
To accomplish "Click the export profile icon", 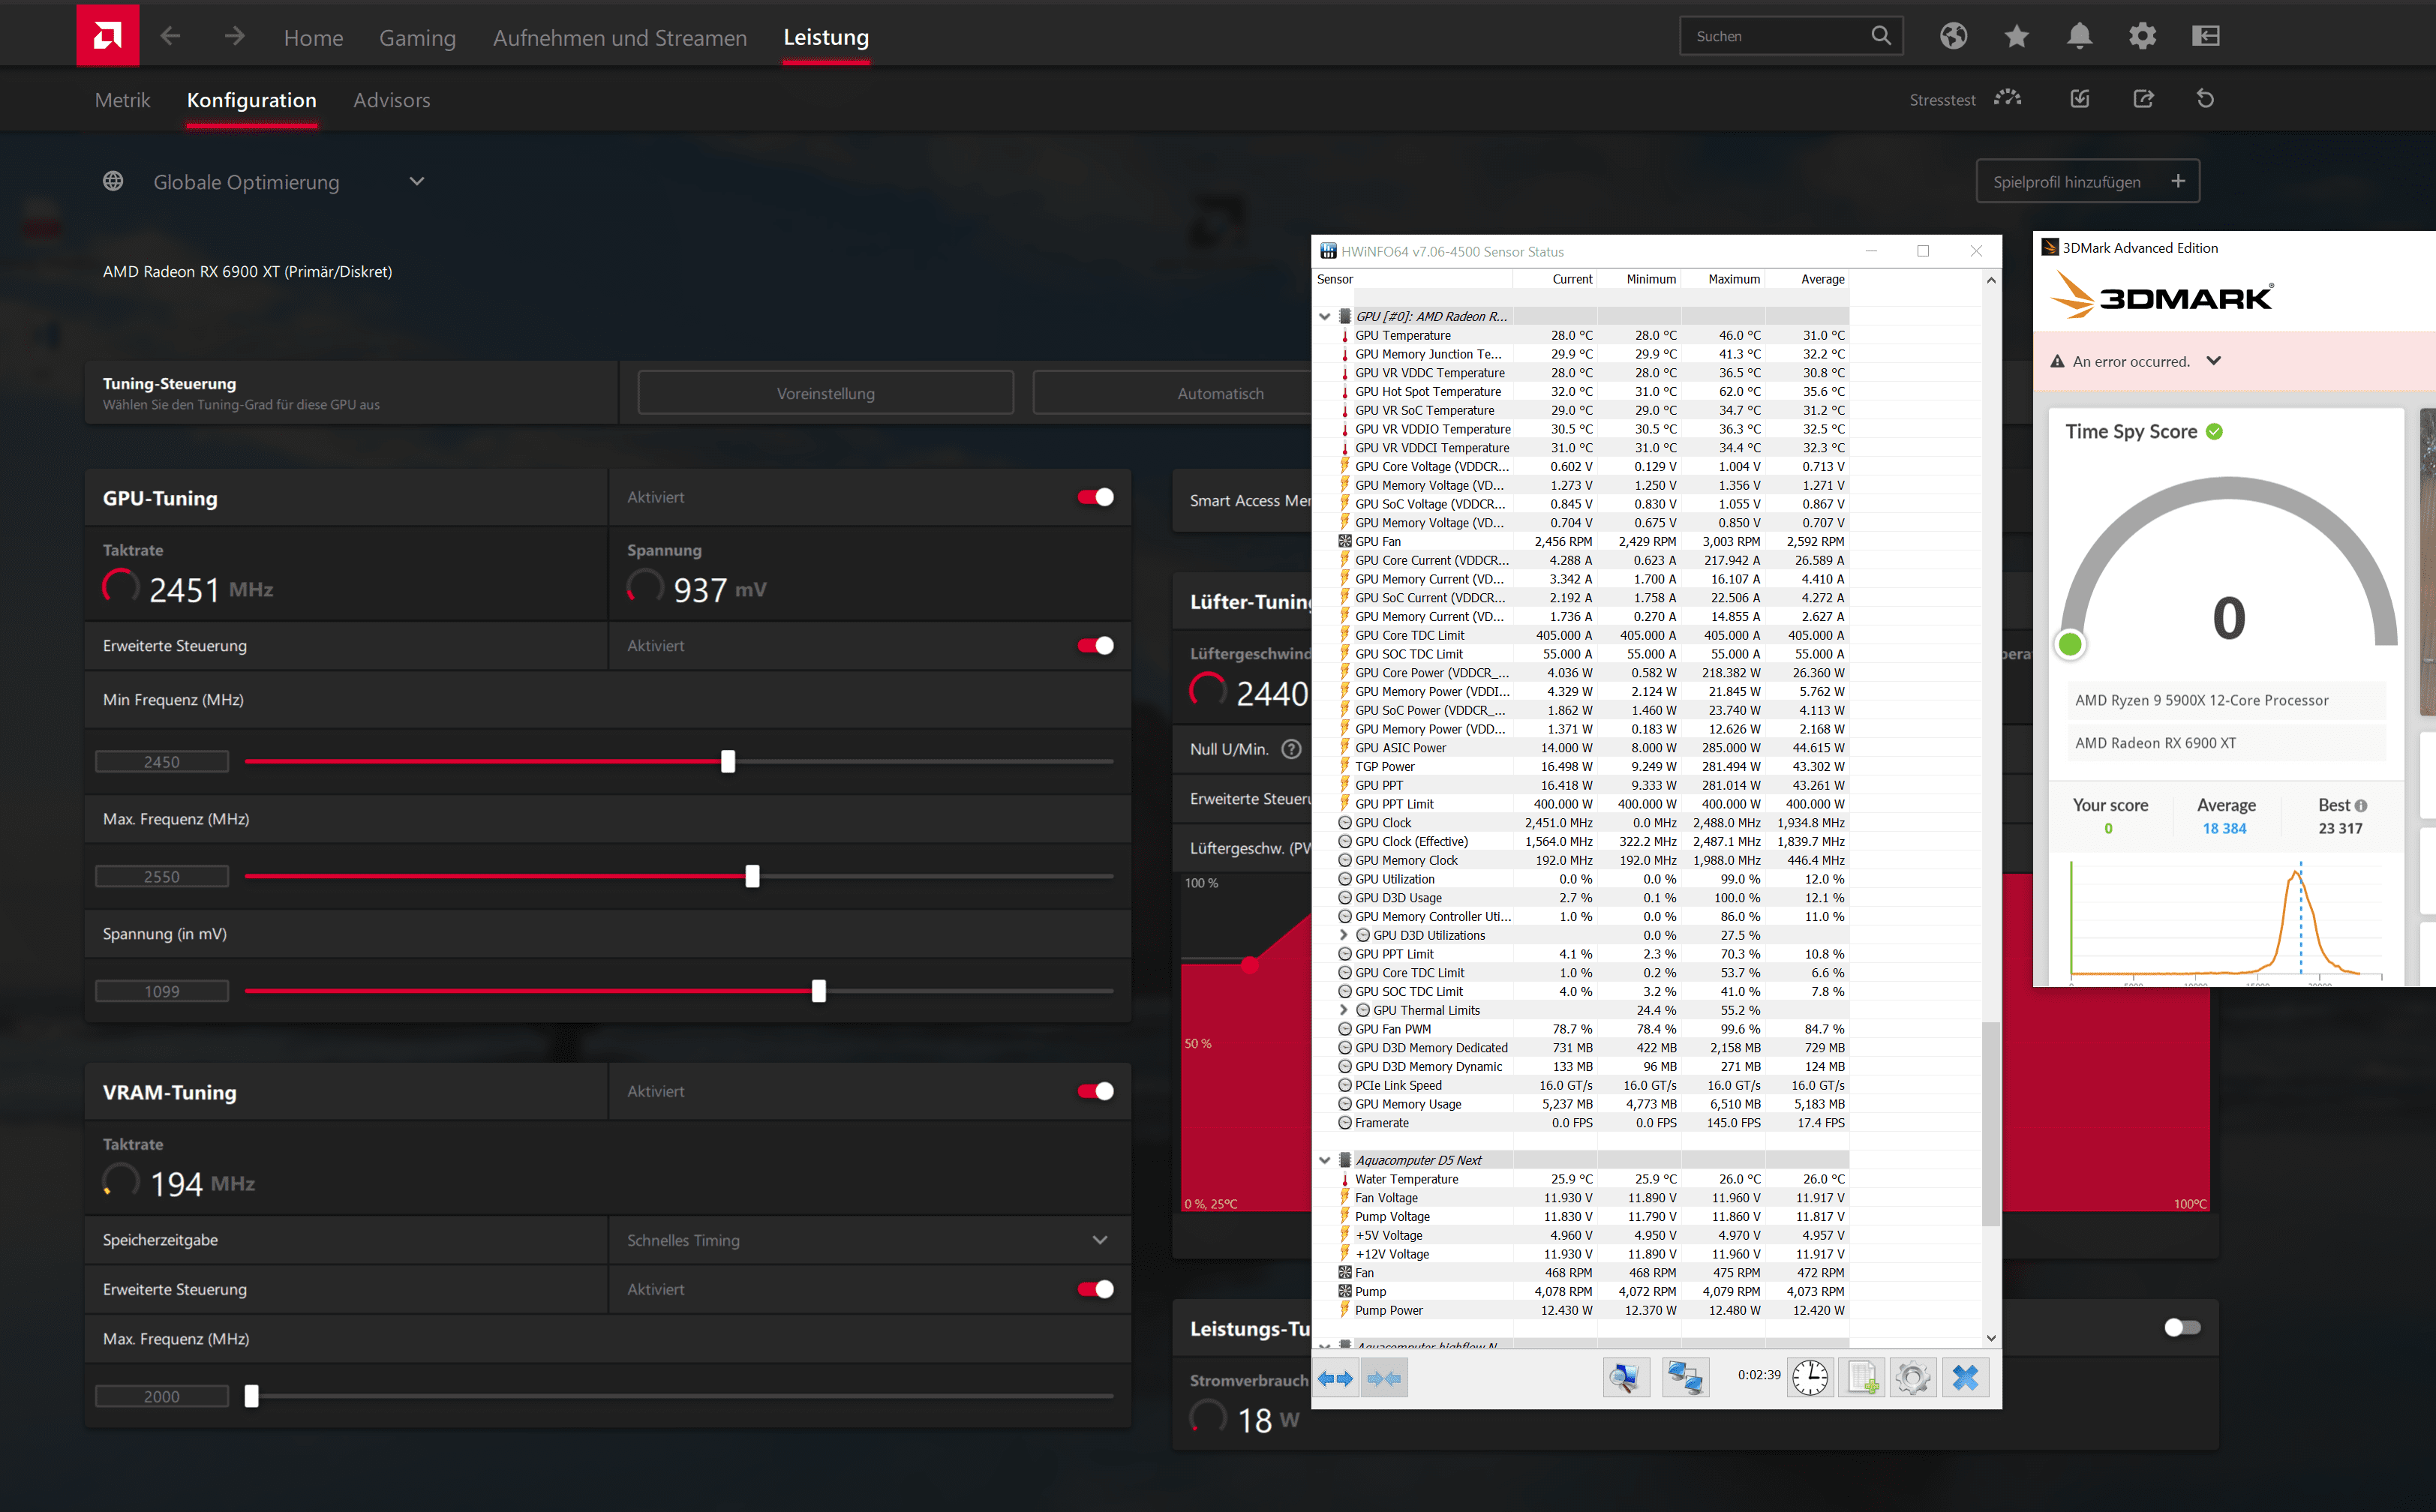I will point(2143,99).
